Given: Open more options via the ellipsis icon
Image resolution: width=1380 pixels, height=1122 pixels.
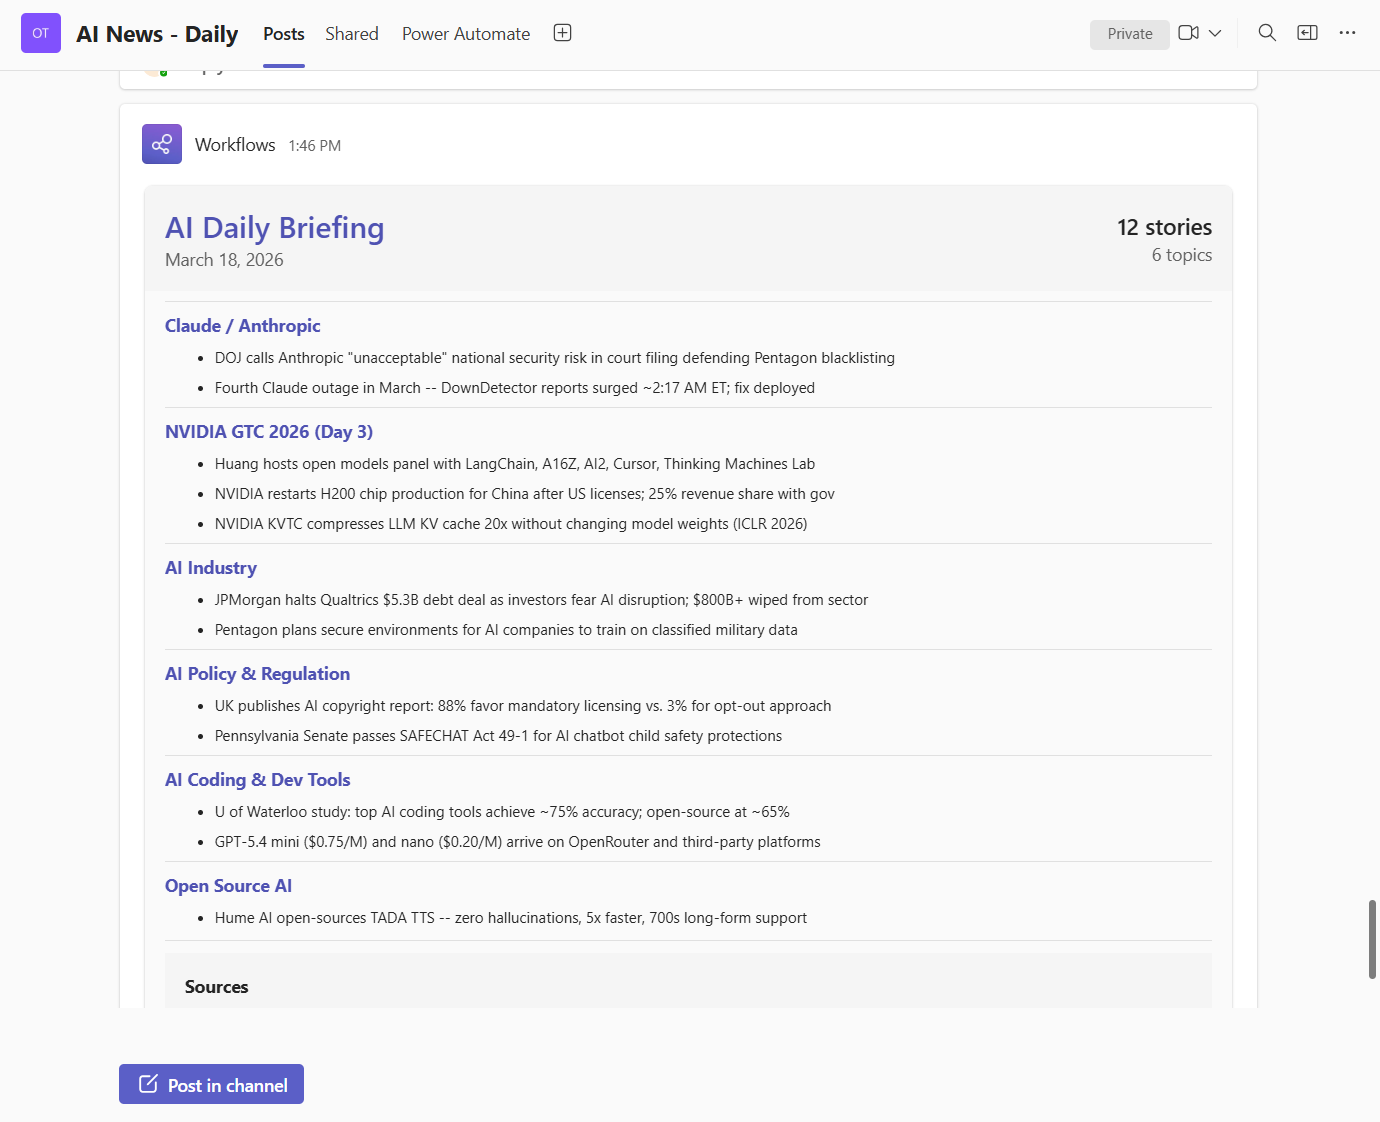Looking at the screenshot, I should 1347,33.
